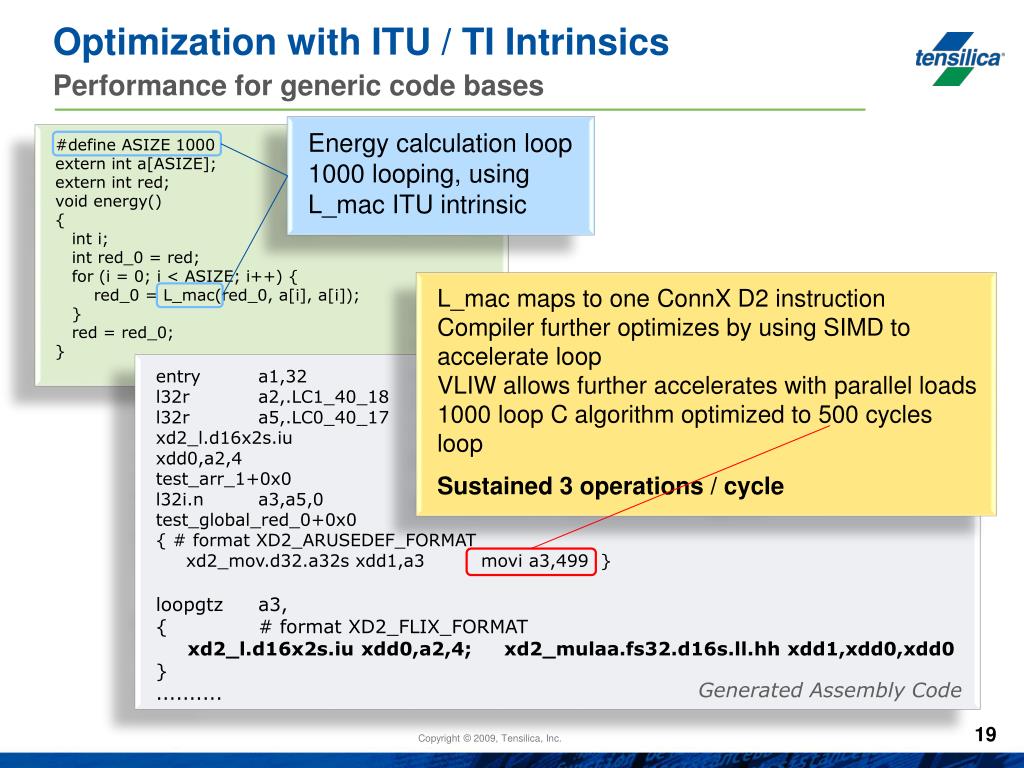The width and height of the screenshot is (1024, 768).
Task: Click the 'int red_0 = red;' line
Action: point(135,257)
